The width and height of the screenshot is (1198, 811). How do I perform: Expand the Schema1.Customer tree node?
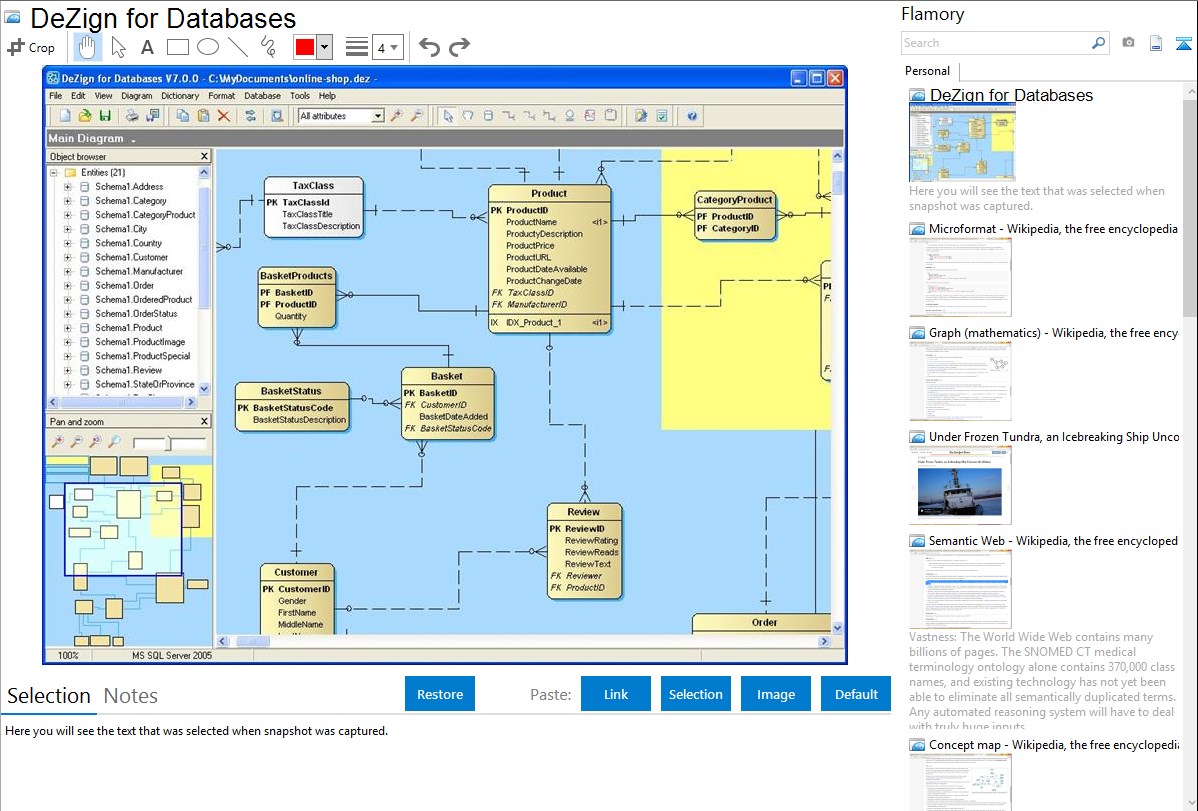tap(67, 258)
